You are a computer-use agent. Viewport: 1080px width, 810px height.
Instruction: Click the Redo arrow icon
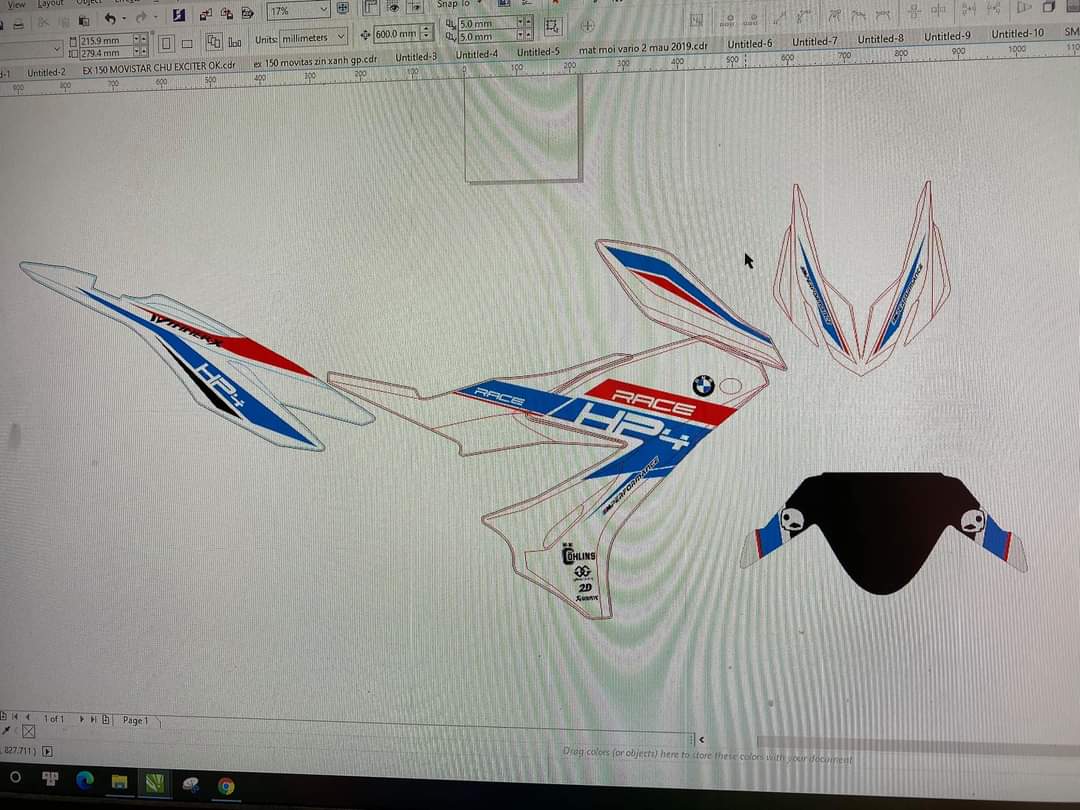coord(141,18)
